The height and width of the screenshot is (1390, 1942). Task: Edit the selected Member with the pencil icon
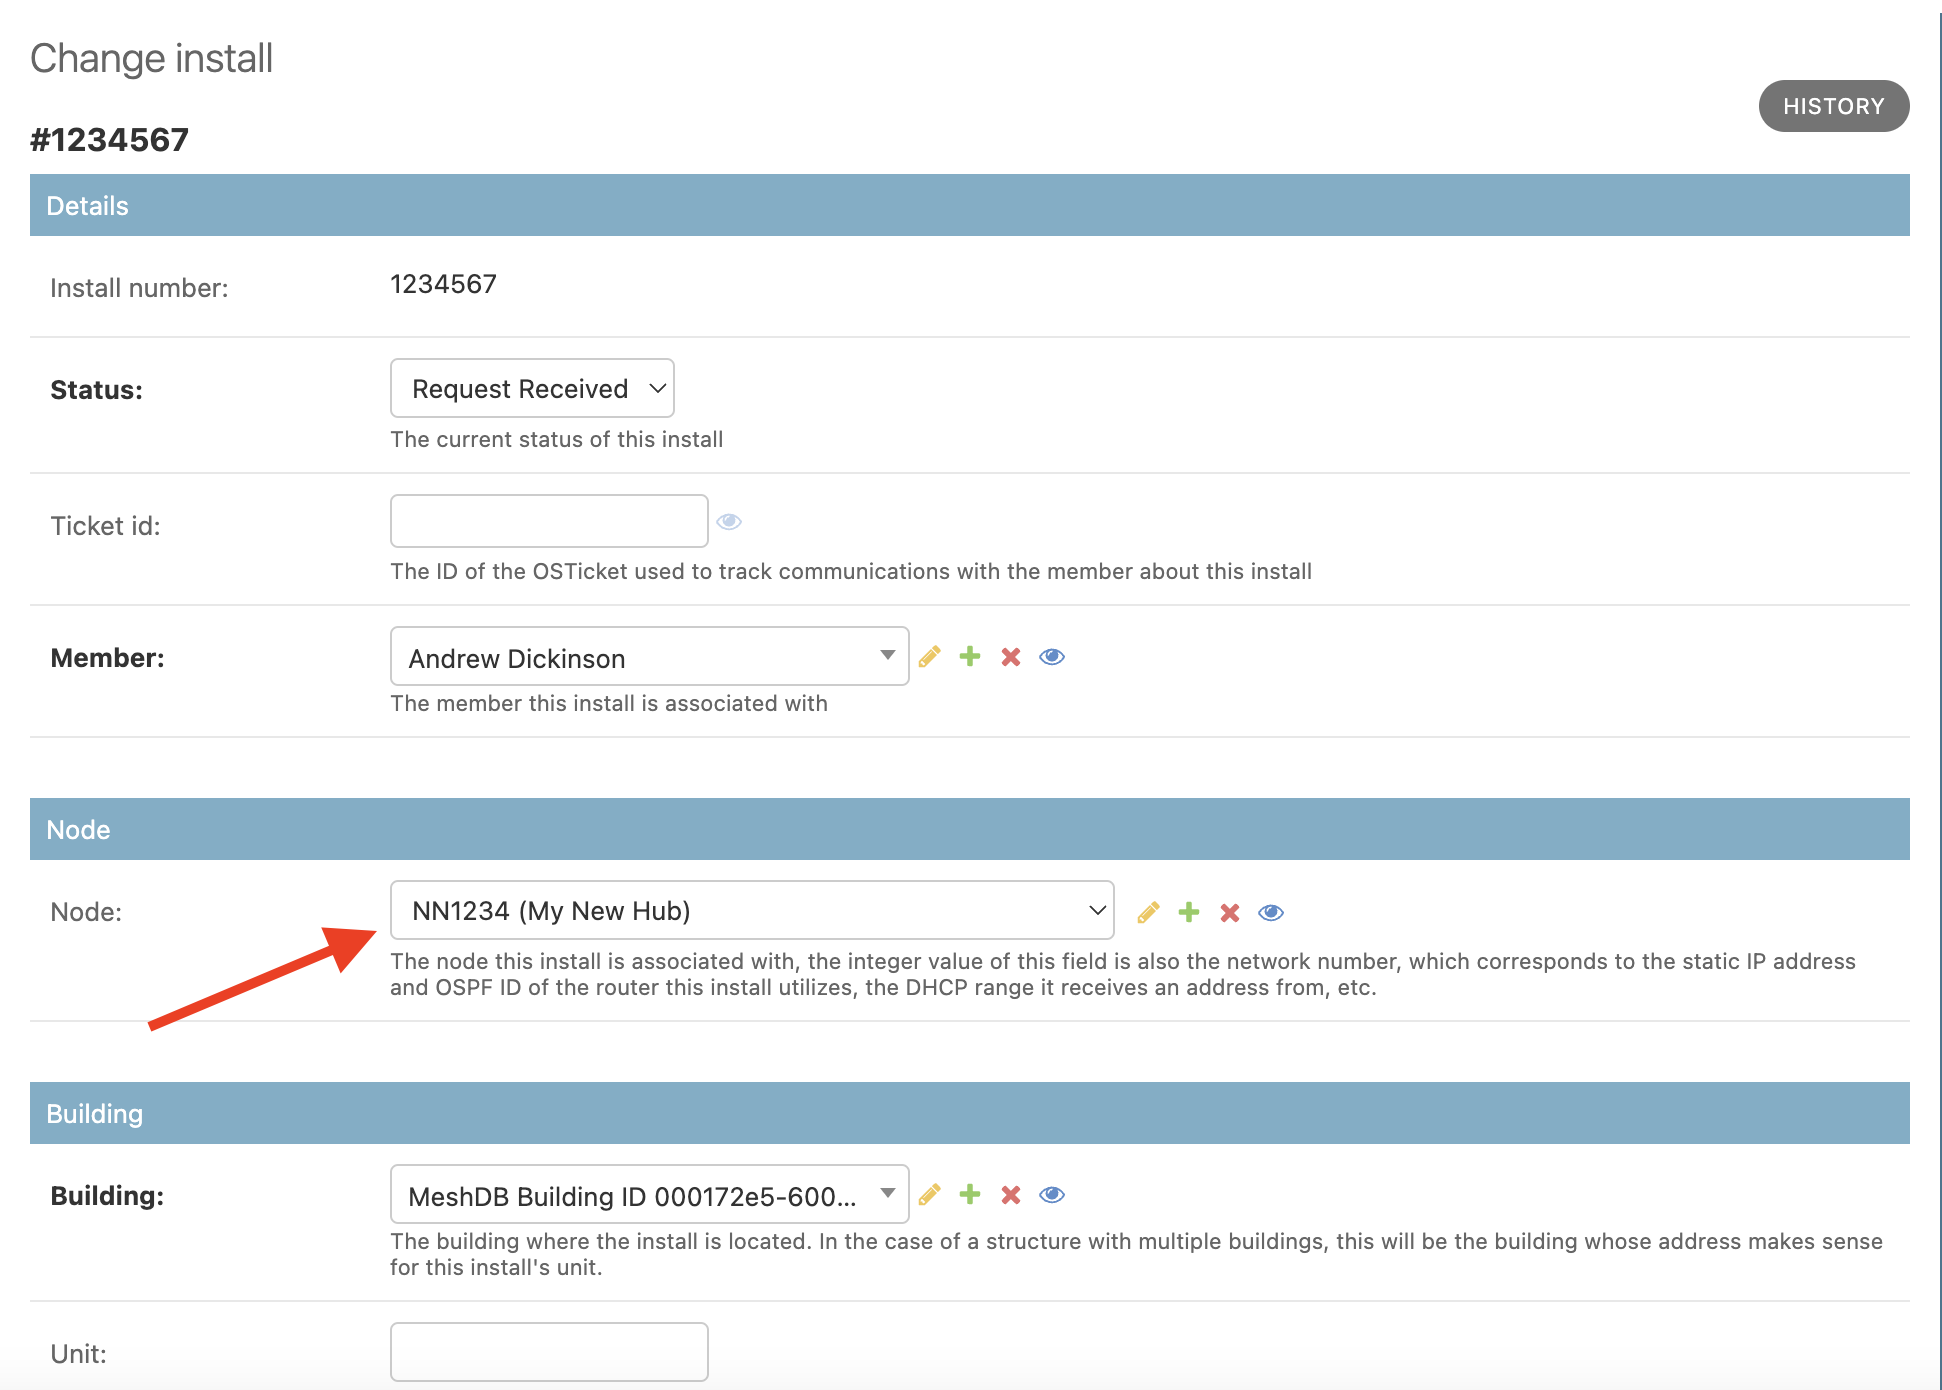tap(930, 657)
